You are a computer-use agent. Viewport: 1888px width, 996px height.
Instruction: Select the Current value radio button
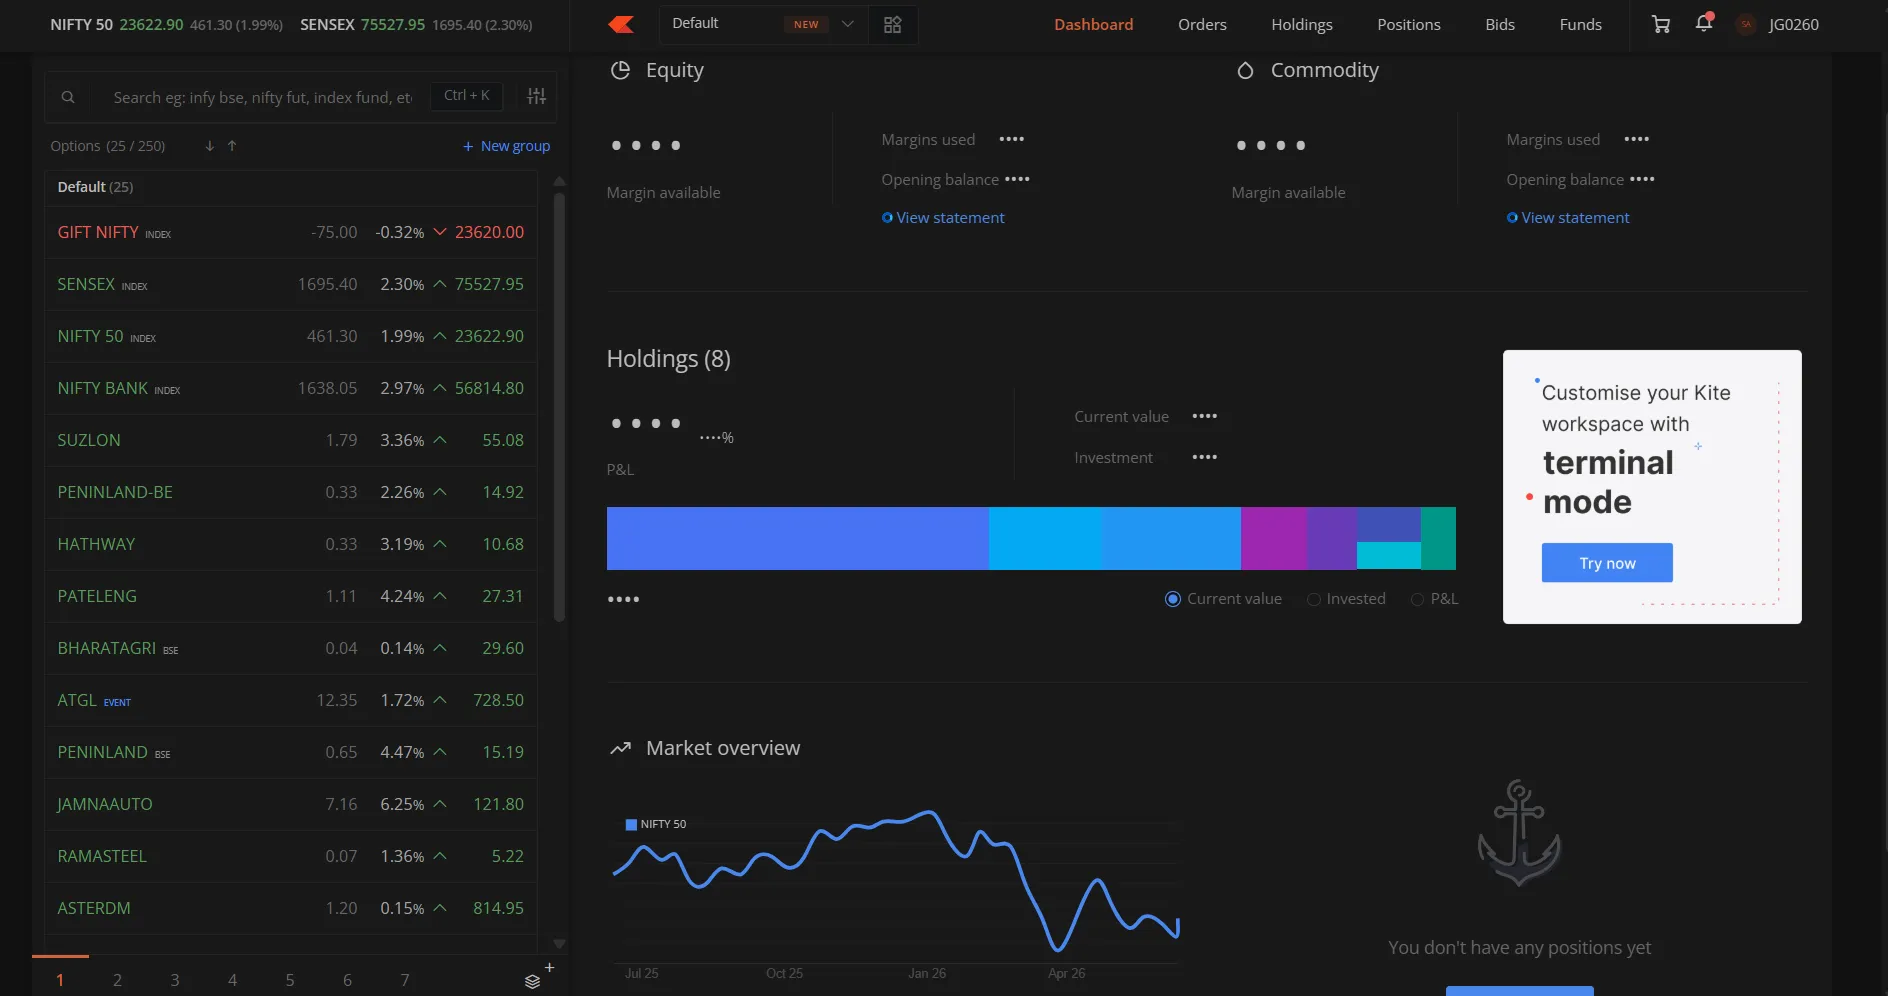[x=1173, y=599]
